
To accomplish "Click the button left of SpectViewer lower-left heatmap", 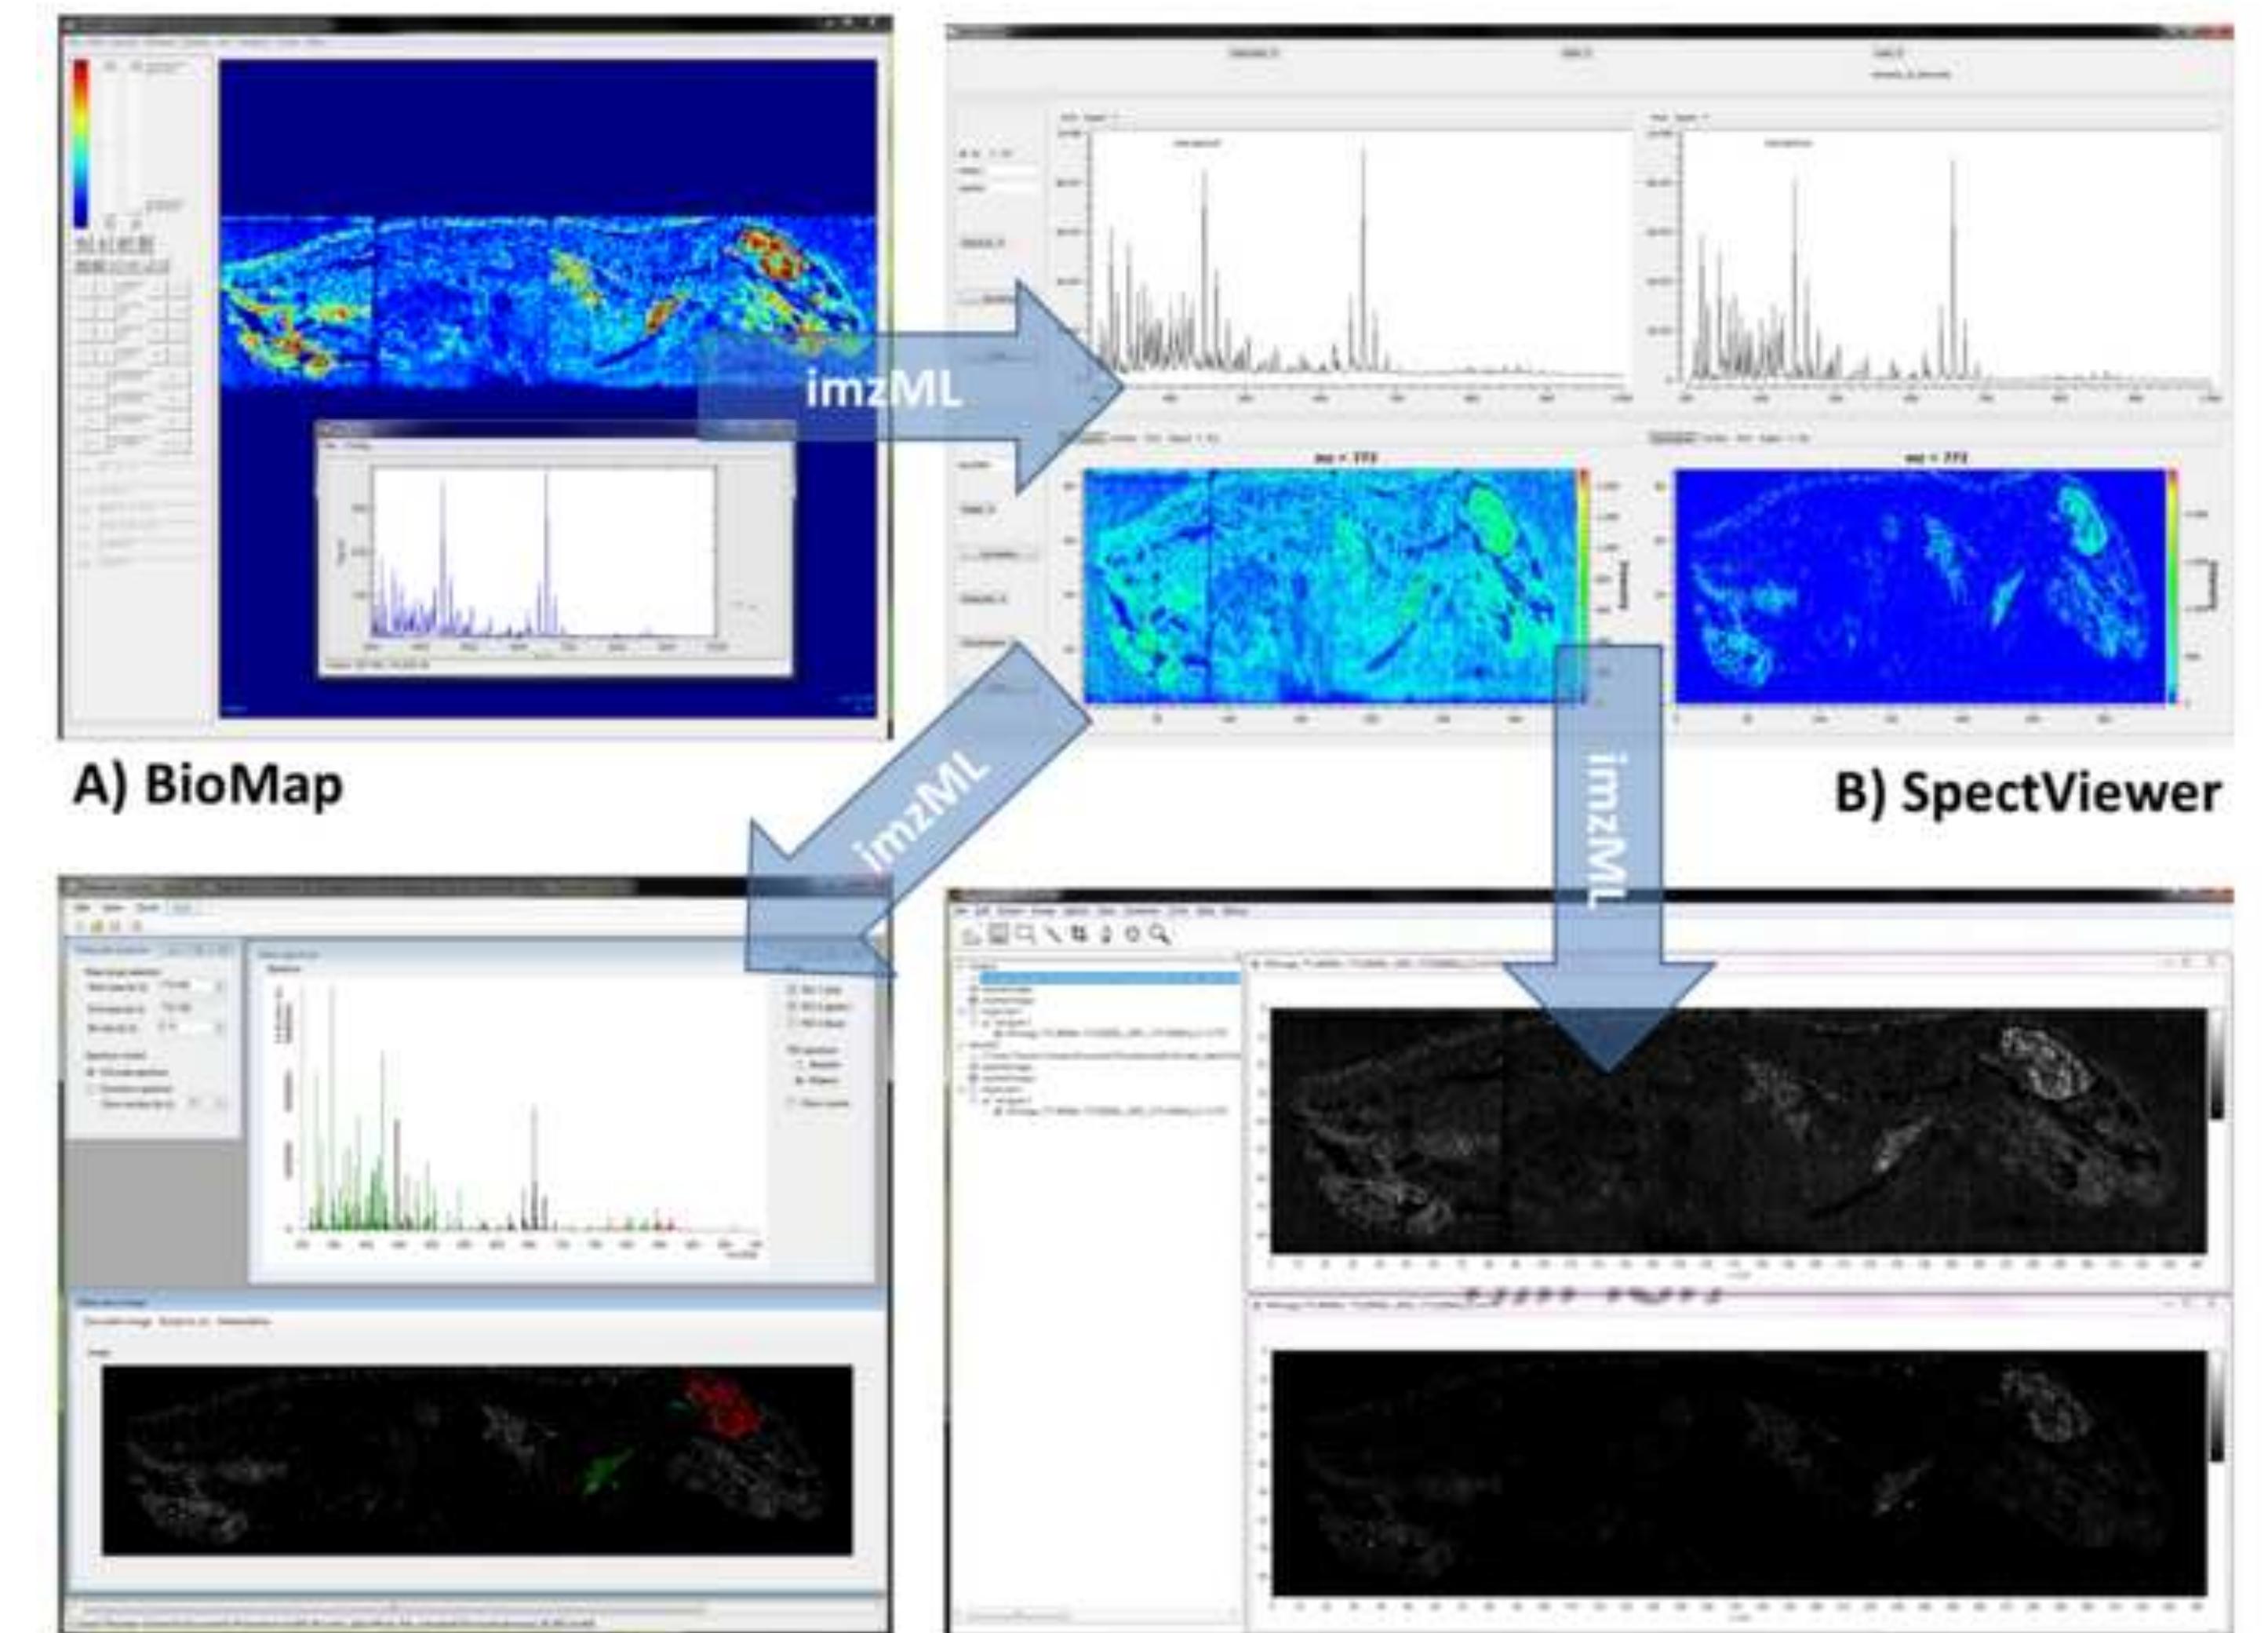I will pos(997,554).
